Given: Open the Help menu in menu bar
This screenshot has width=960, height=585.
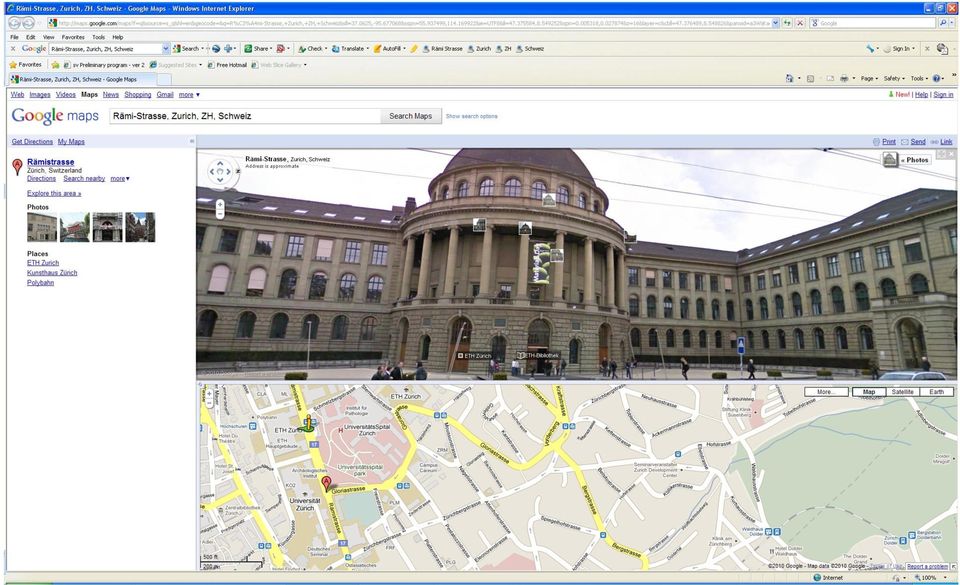Looking at the screenshot, I should pos(118,37).
